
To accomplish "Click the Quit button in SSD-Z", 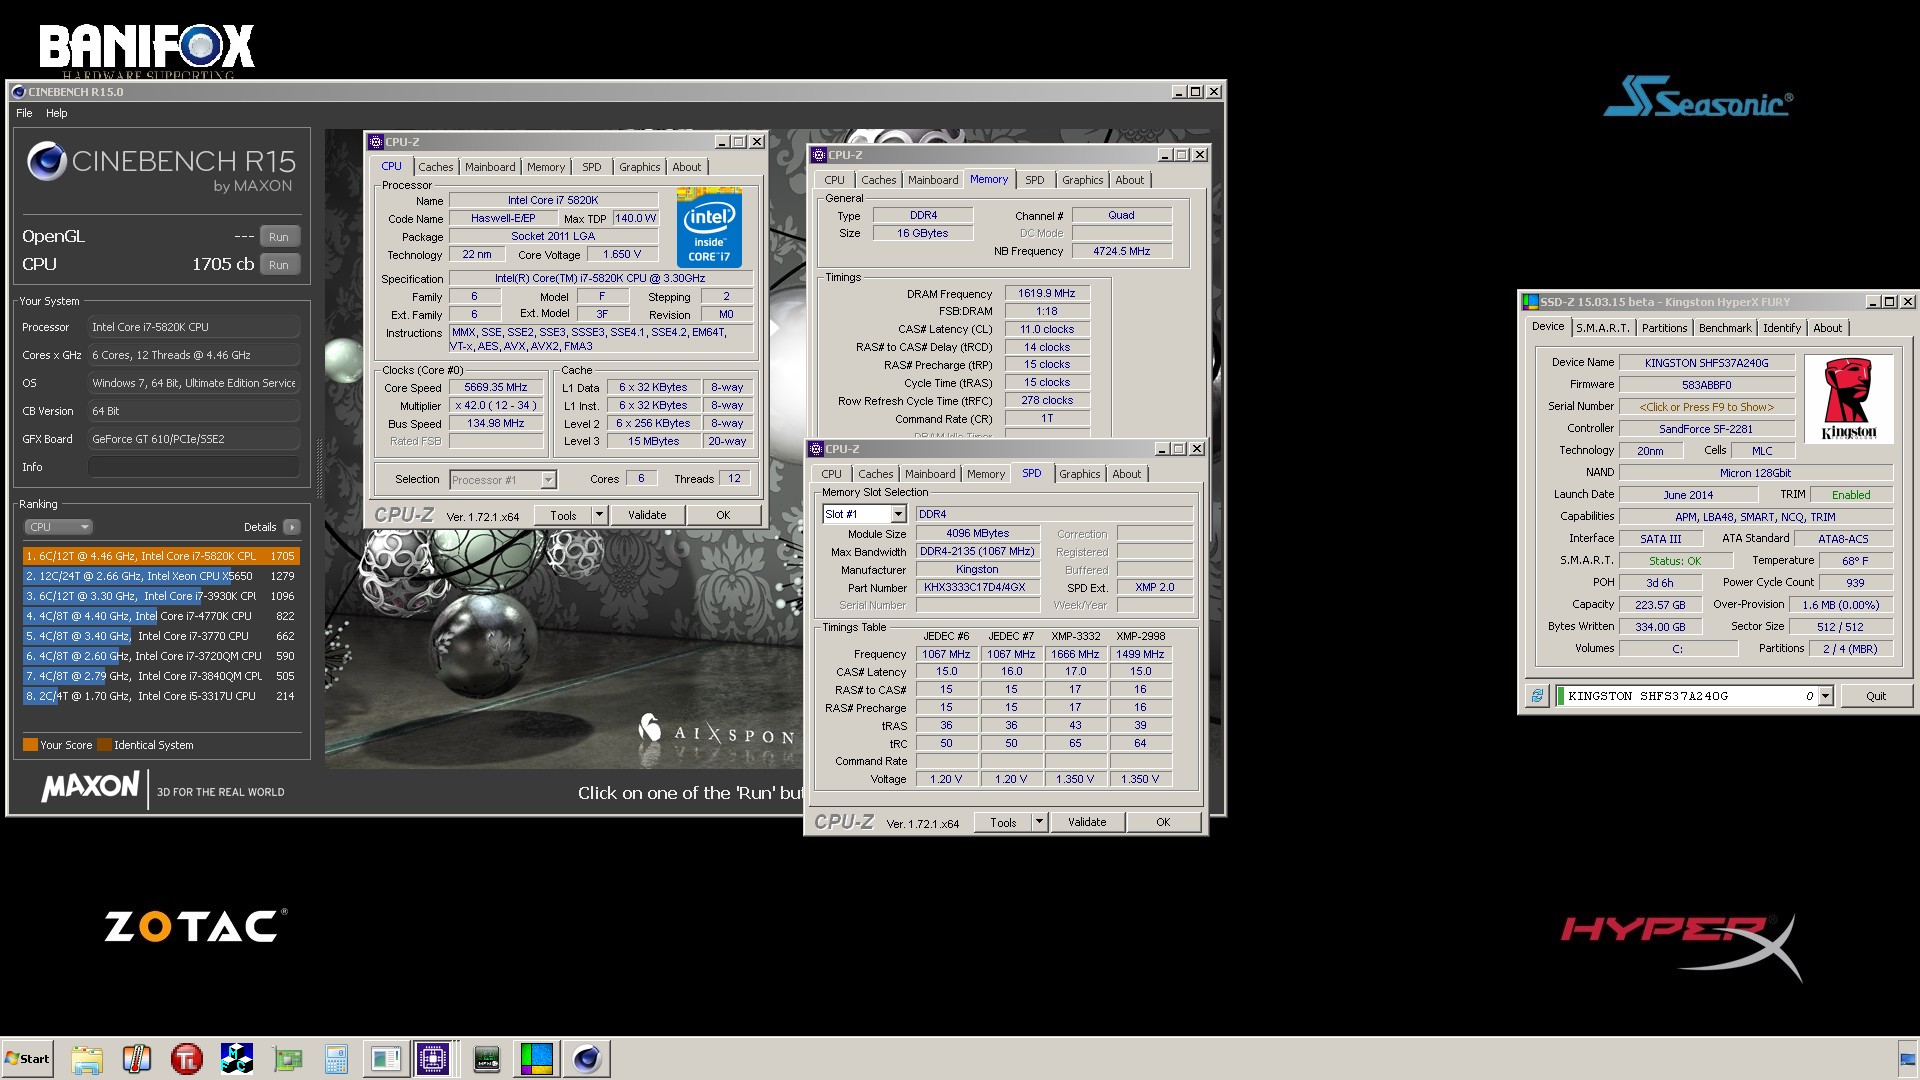I will coord(1876,696).
